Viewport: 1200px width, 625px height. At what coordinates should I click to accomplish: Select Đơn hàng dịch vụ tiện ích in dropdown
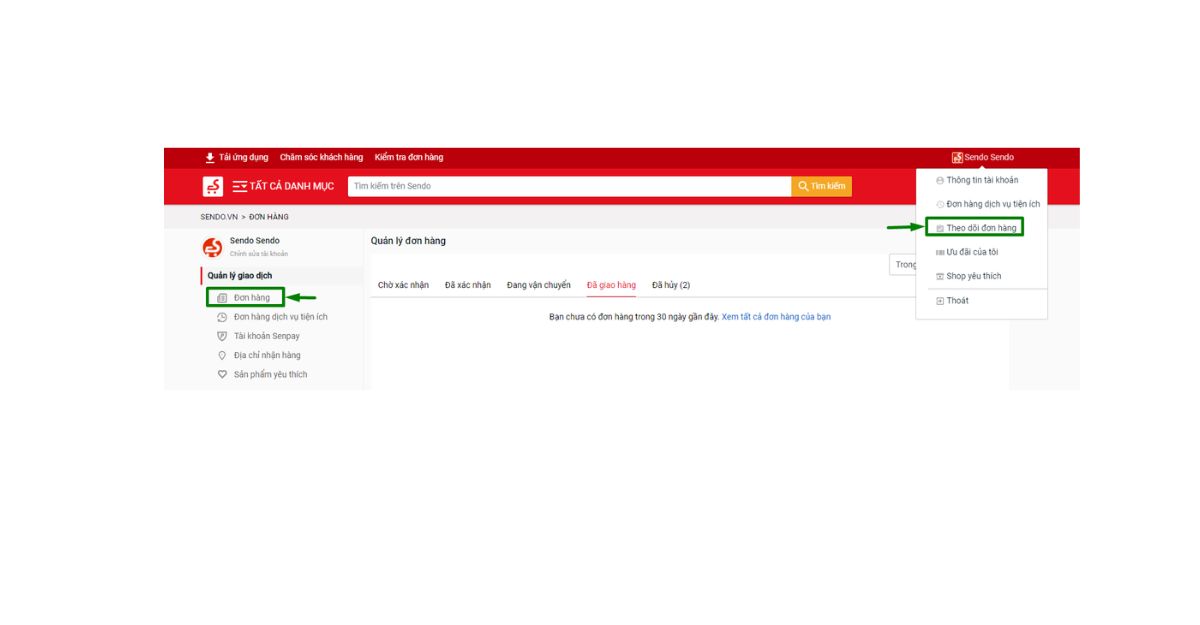pyautogui.click(x=993, y=204)
